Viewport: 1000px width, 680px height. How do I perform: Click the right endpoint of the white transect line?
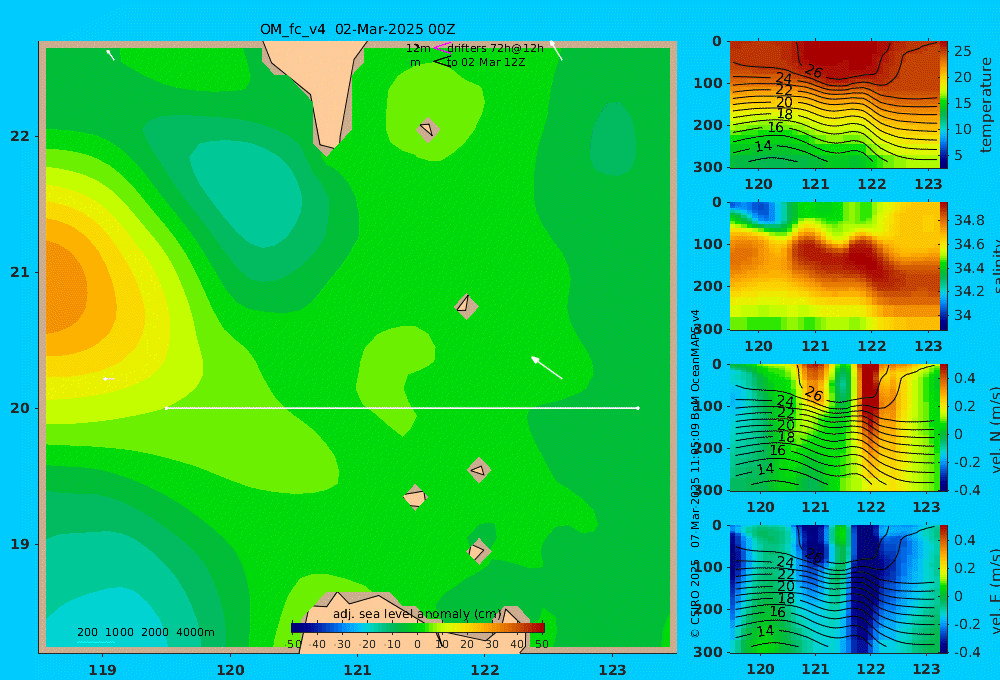click(638, 408)
